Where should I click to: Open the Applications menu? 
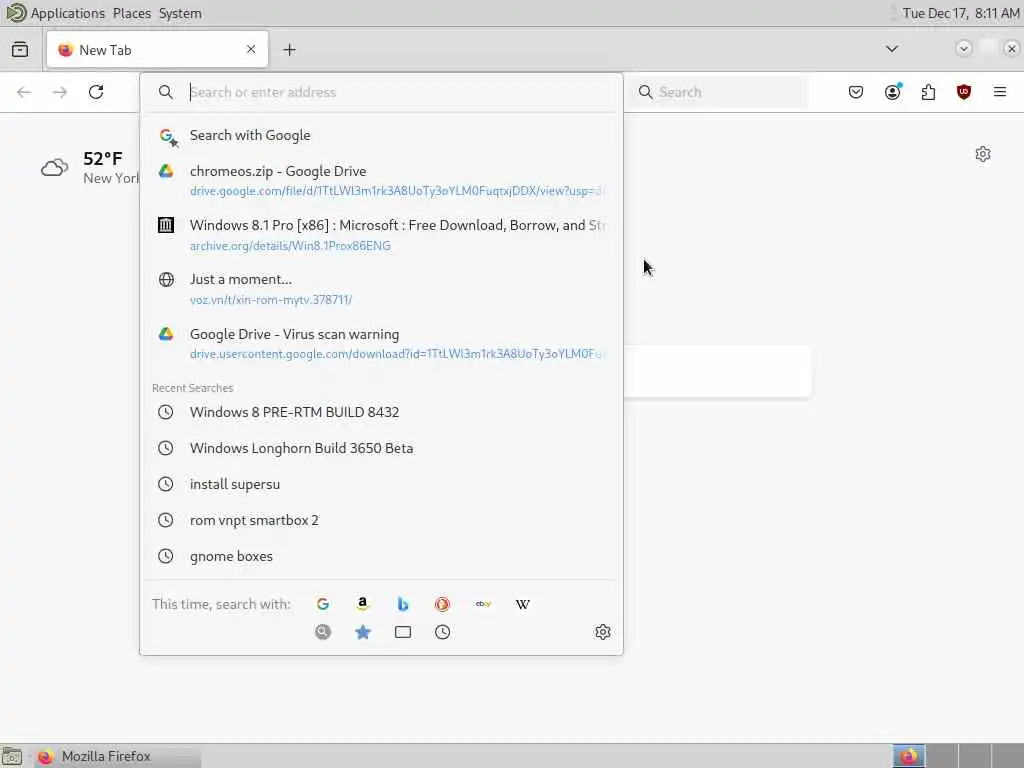coord(67,13)
